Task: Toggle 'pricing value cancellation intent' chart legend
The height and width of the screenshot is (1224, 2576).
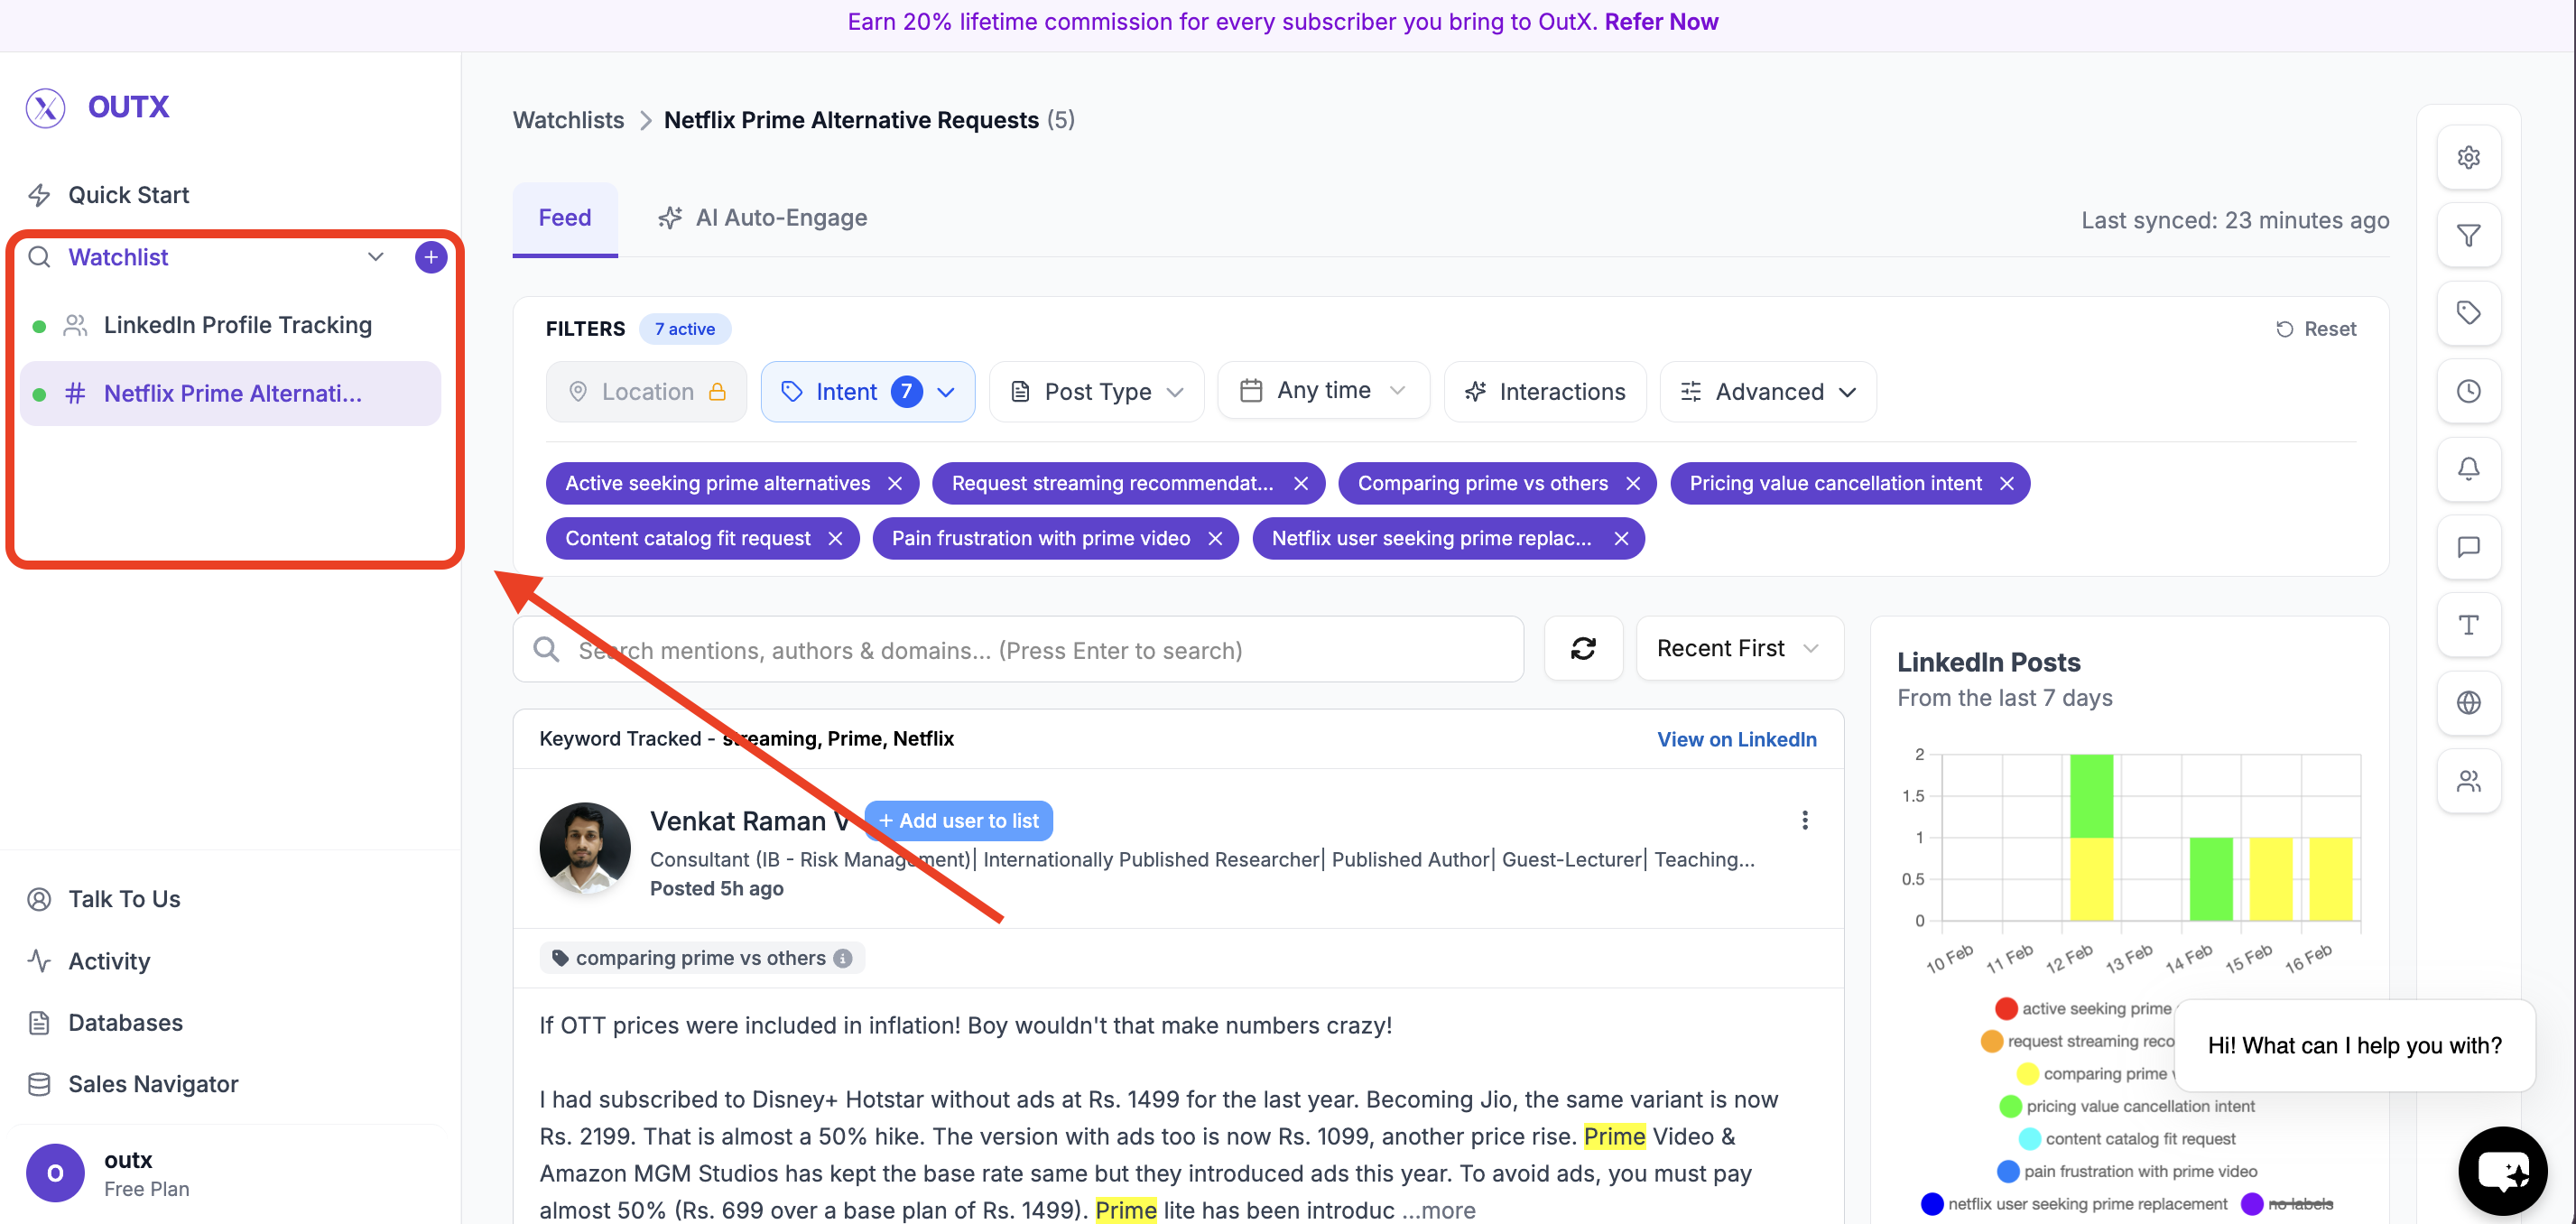Action: pos(2139,1105)
